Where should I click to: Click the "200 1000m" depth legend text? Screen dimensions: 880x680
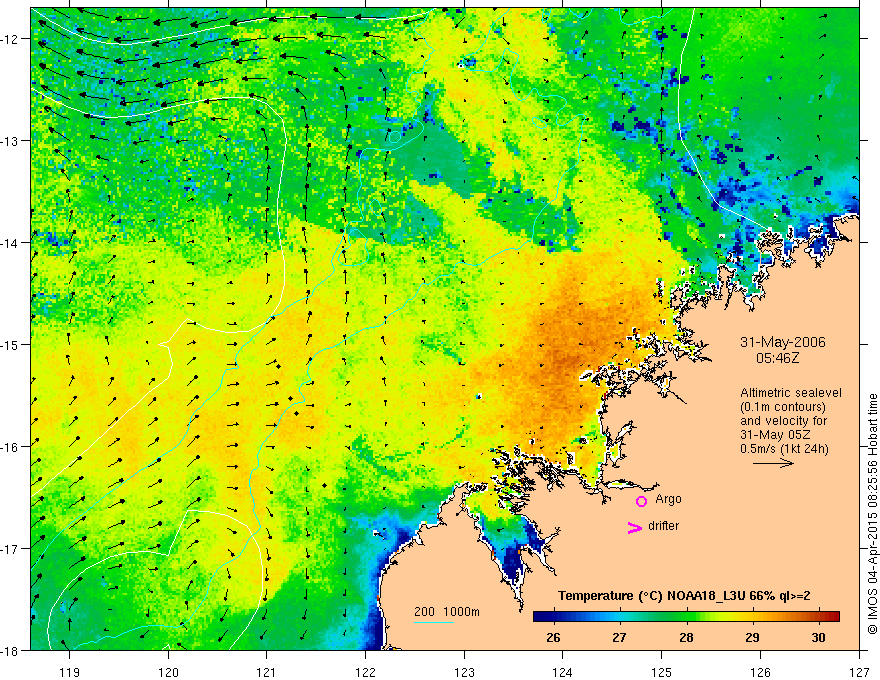point(447,612)
